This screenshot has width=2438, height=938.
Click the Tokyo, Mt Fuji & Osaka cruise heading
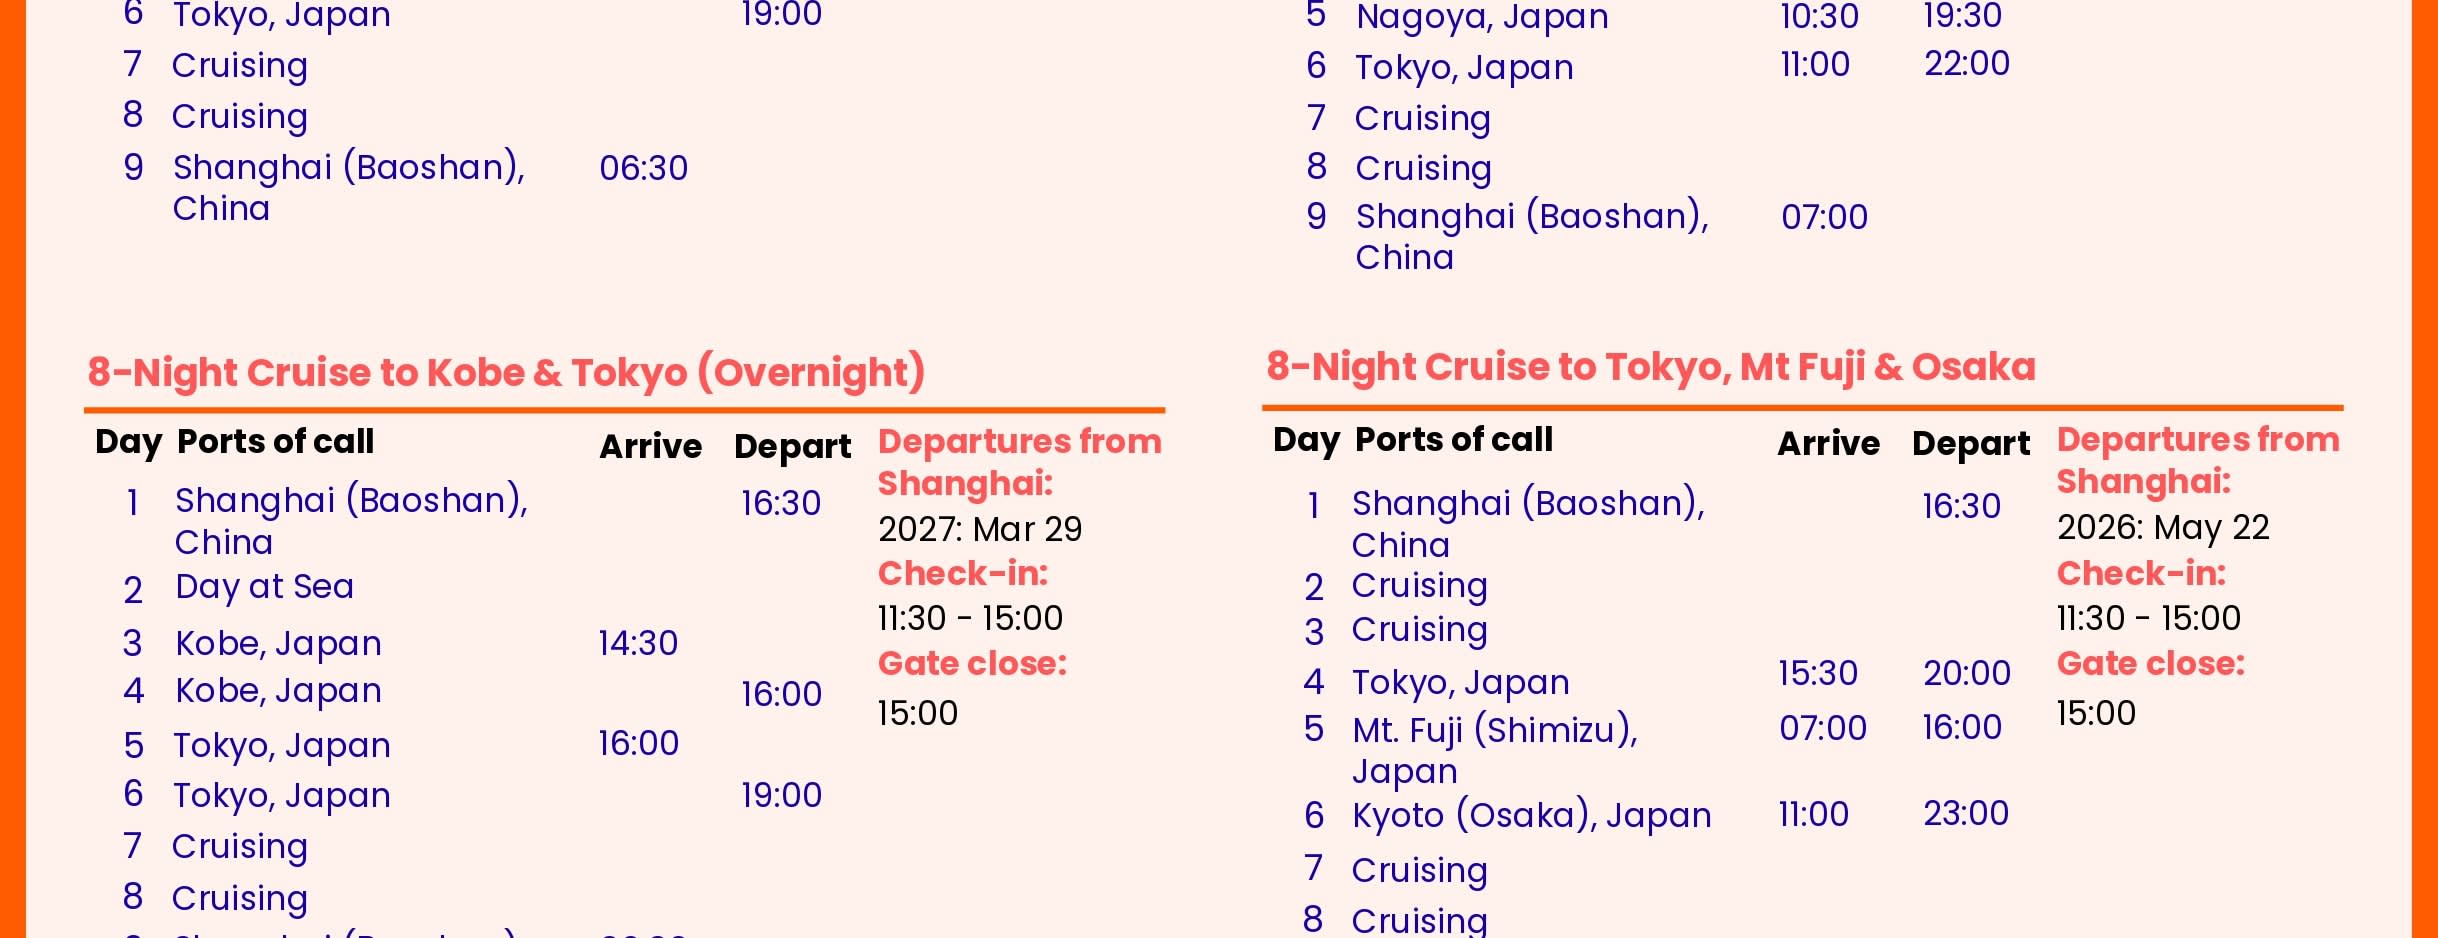1650,367
